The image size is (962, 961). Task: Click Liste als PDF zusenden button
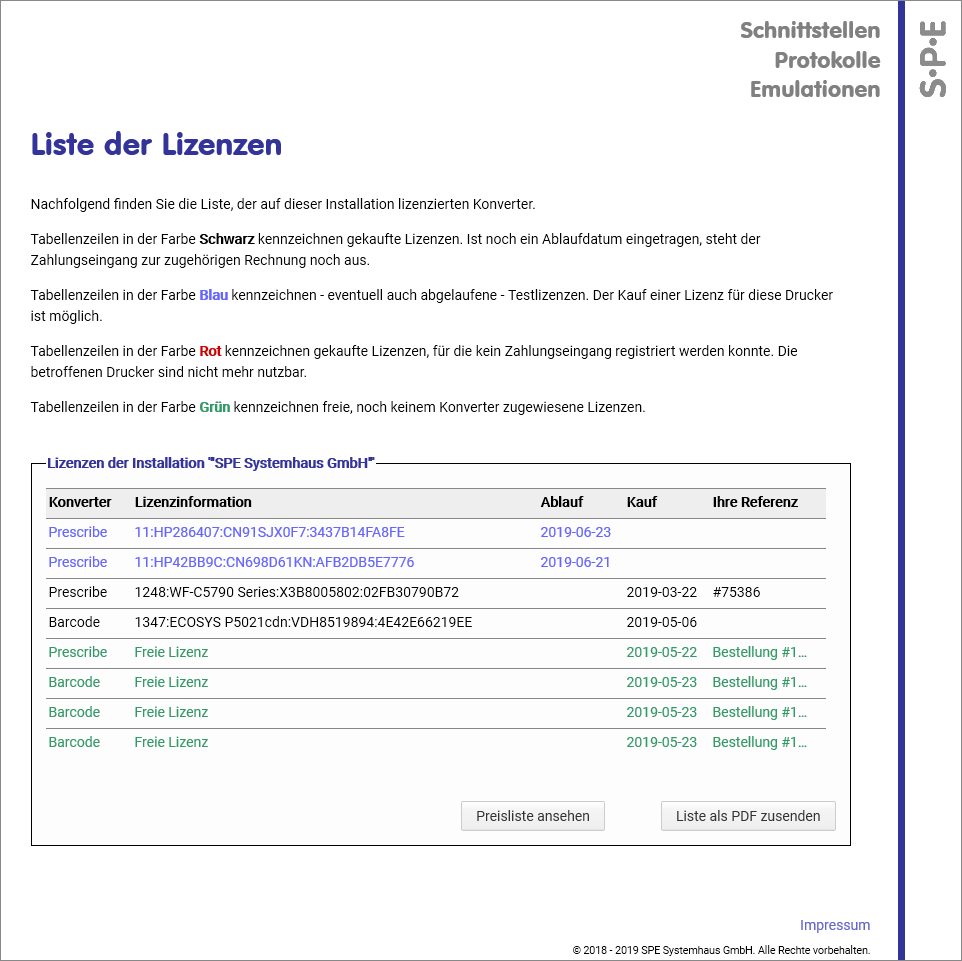[747, 816]
